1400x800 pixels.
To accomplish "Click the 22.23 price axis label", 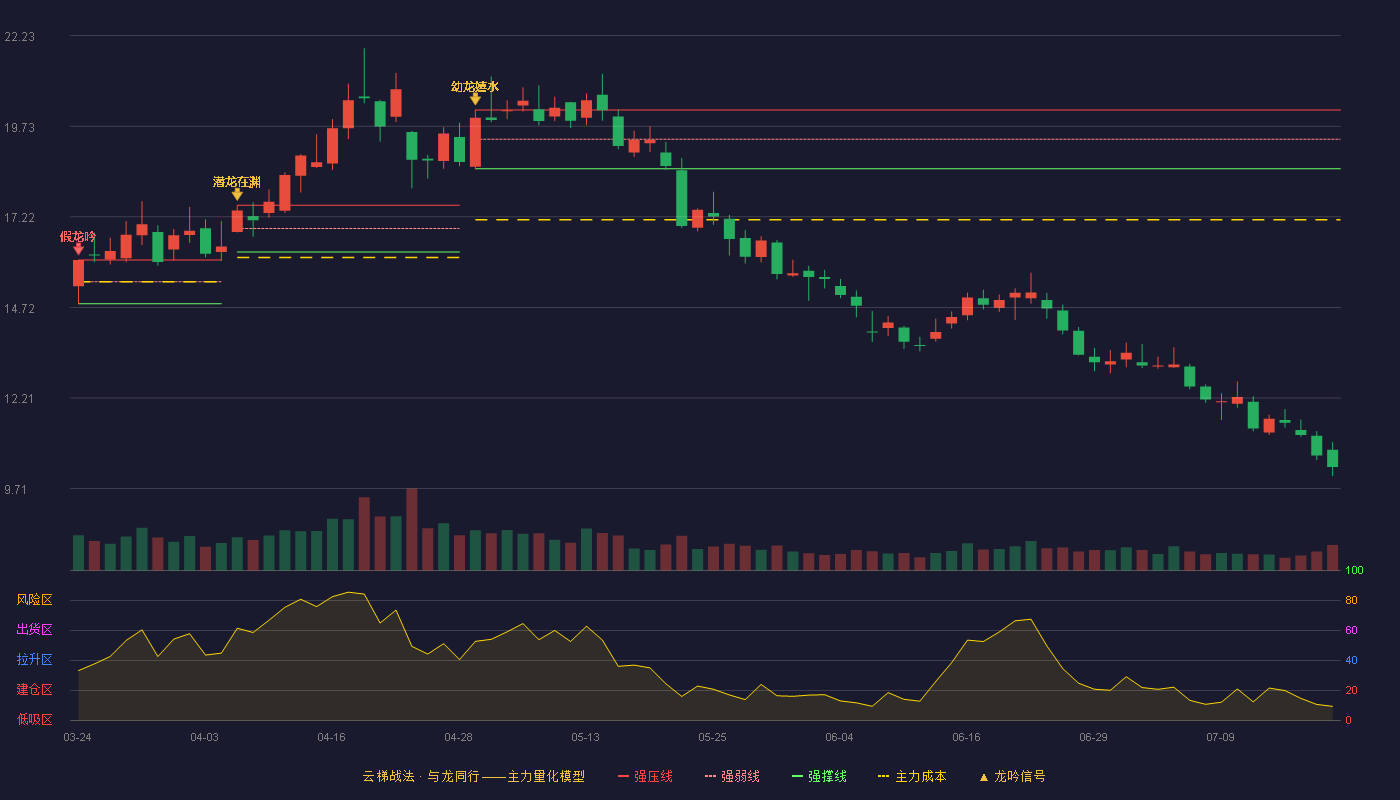I will (20, 36).
